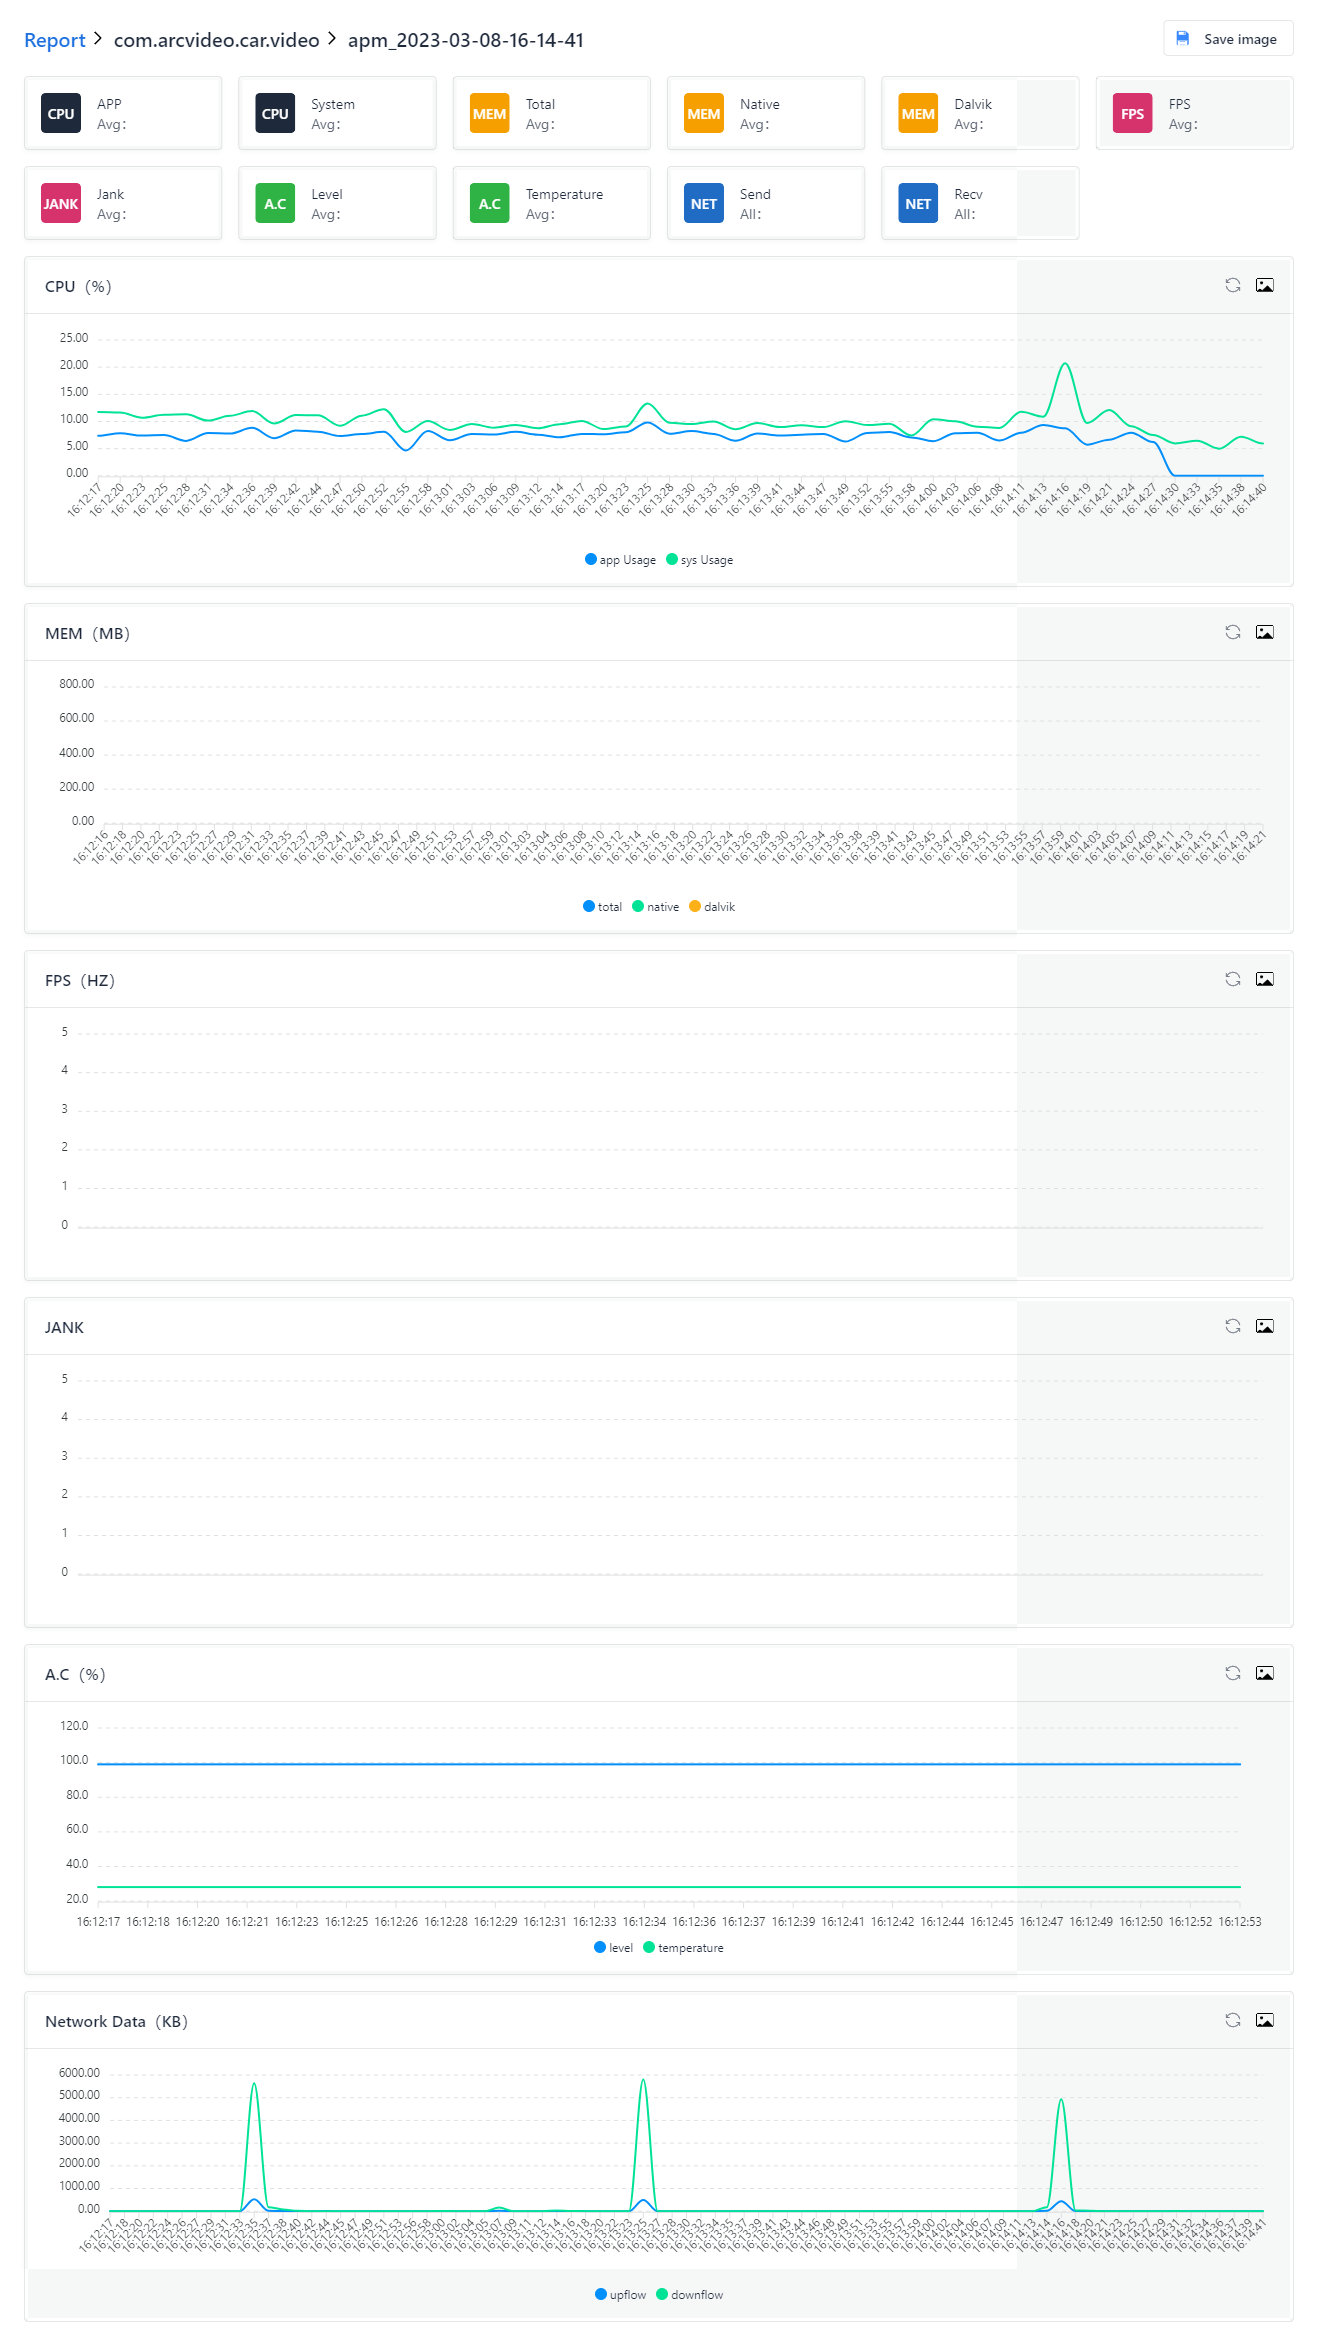The height and width of the screenshot is (2342, 1318).
Task: Refresh the MEM chart
Action: [x=1233, y=632]
